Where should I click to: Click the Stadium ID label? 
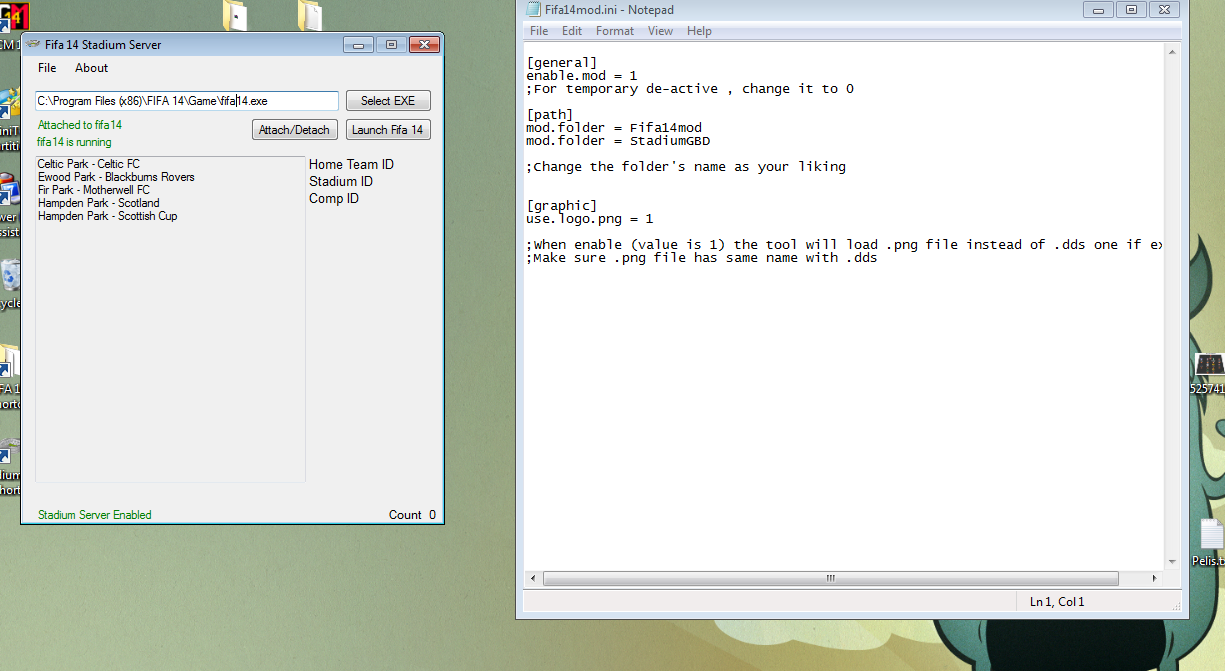tap(341, 181)
